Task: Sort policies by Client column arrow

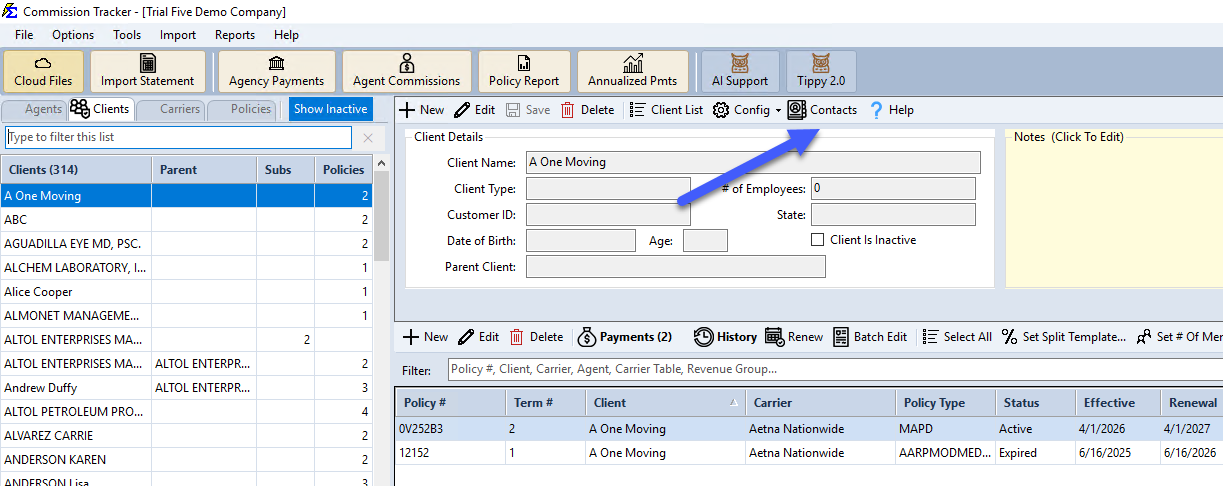Action: (x=735, y=403)
